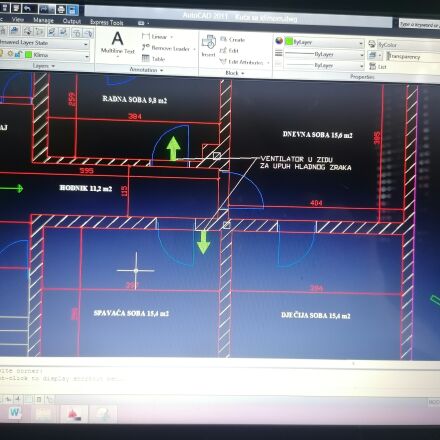Click the DNEVNA SOBA 15,6 m2 label
This screenshot has height=440, width=440.
click(x=317, y=135)
